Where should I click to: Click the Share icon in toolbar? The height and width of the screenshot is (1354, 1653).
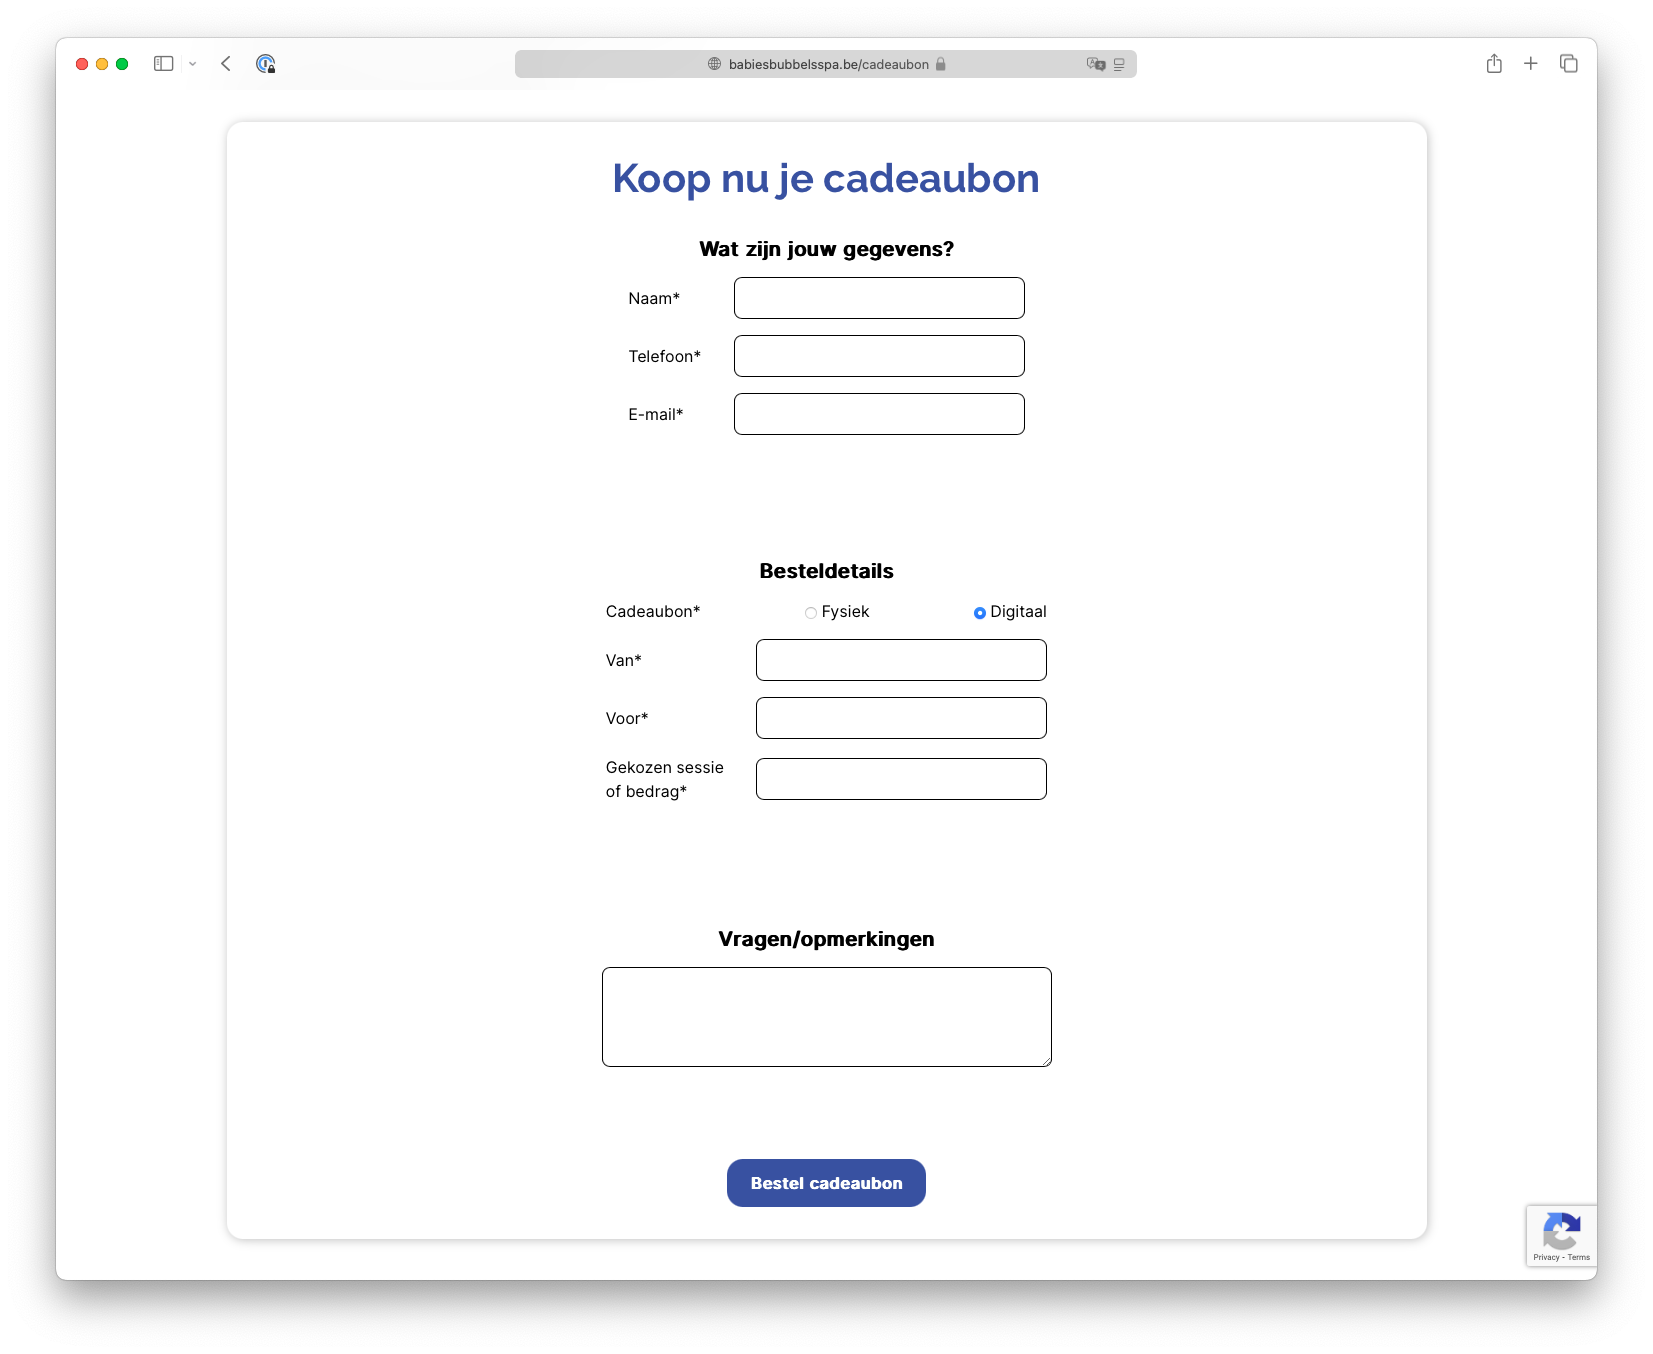click(x=1494, y=64)
